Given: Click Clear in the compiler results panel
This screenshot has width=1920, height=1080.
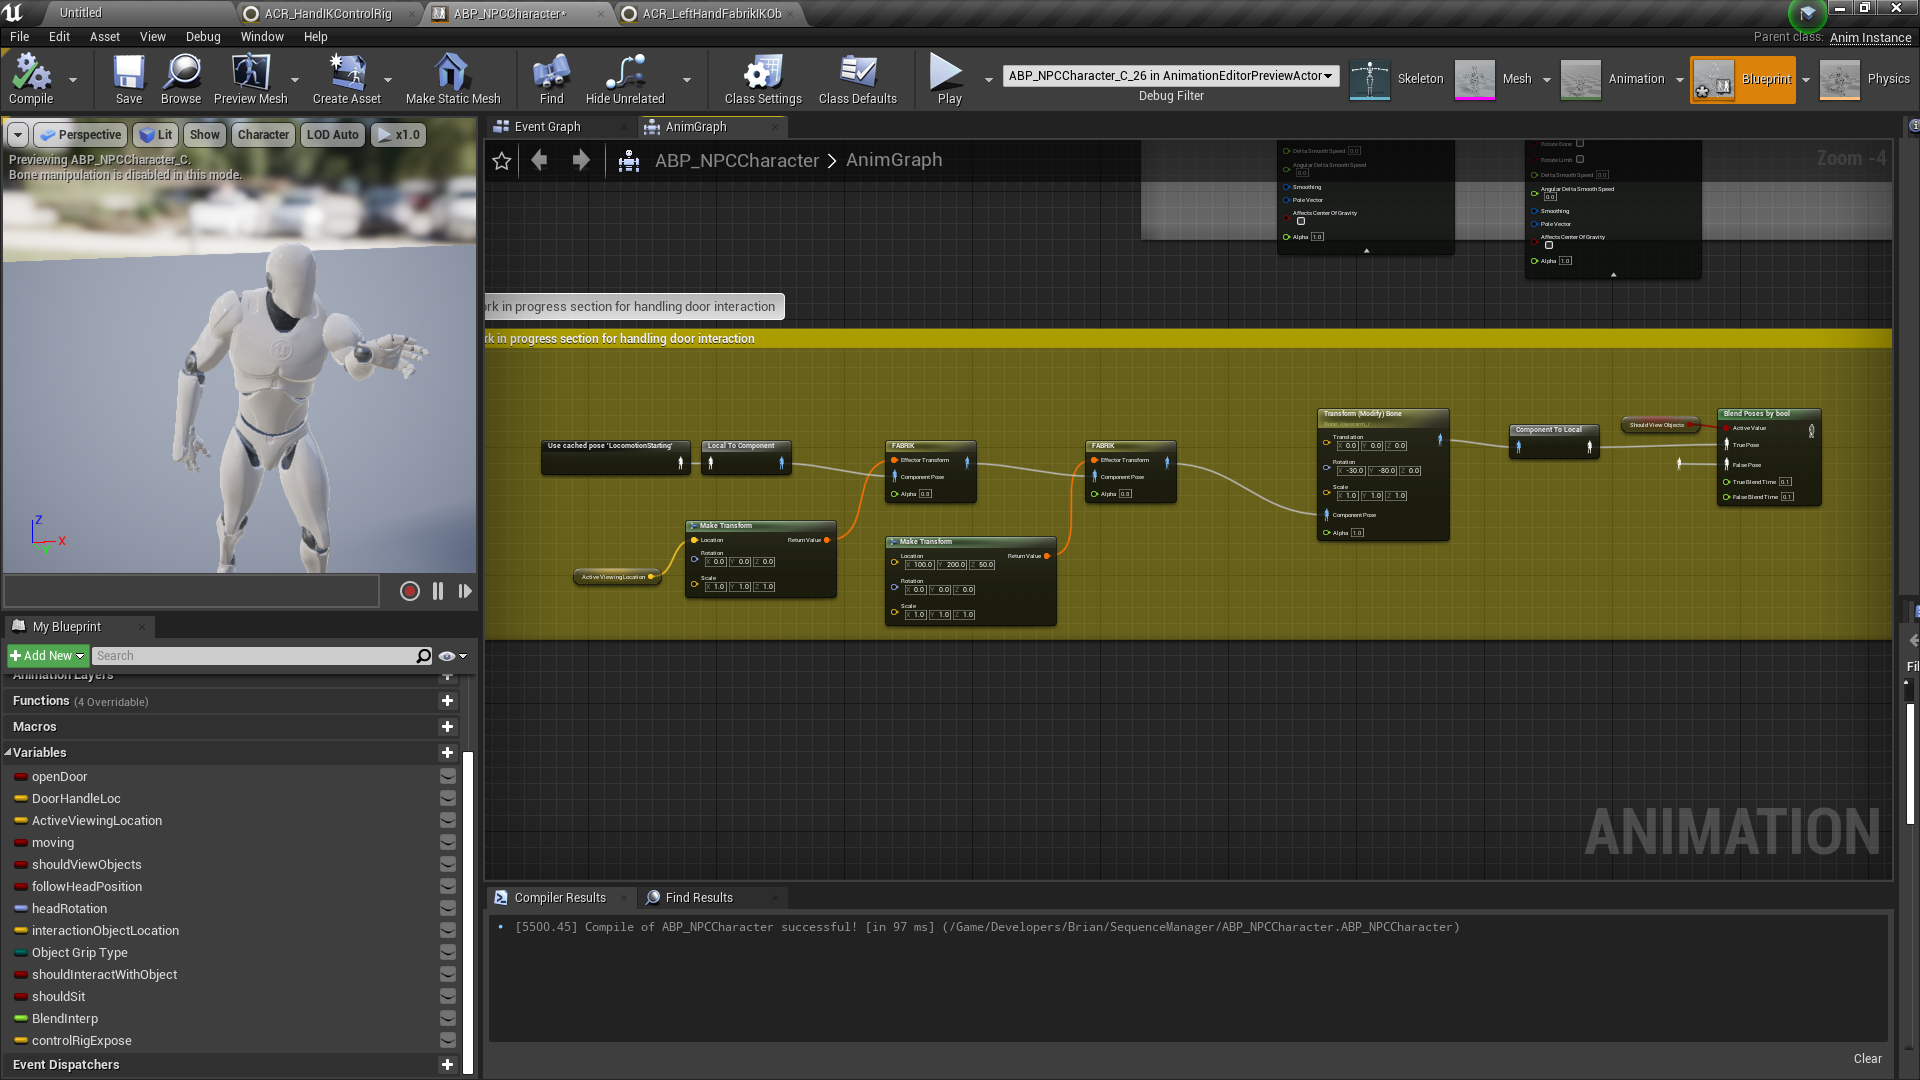Looking at the screenshot, I should 1867,1058.
